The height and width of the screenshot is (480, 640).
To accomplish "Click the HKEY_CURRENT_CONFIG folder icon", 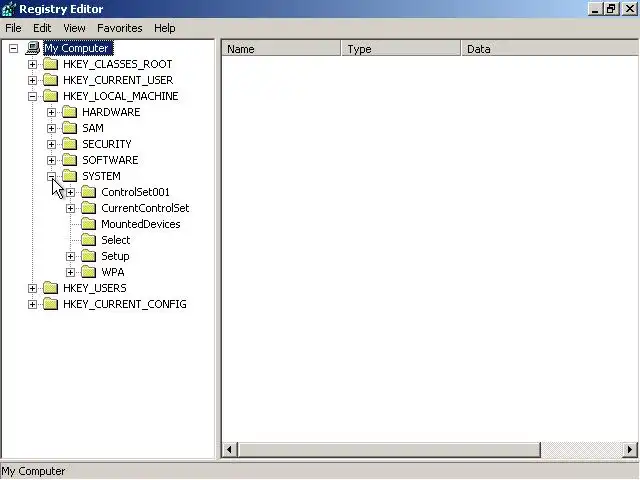I will point(51,304).
